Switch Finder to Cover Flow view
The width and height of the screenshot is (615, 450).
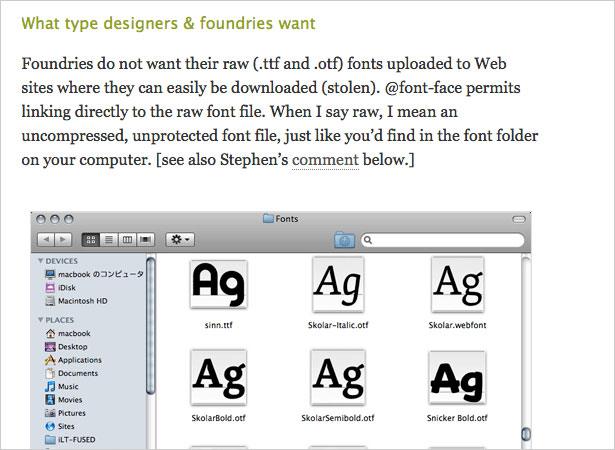click(145, 240)
